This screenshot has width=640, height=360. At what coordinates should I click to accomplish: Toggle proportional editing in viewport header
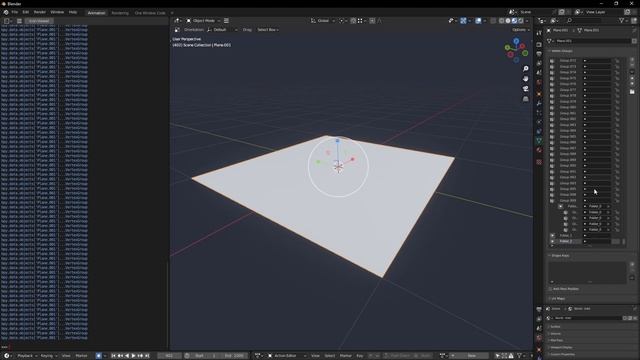pos(372,21)
